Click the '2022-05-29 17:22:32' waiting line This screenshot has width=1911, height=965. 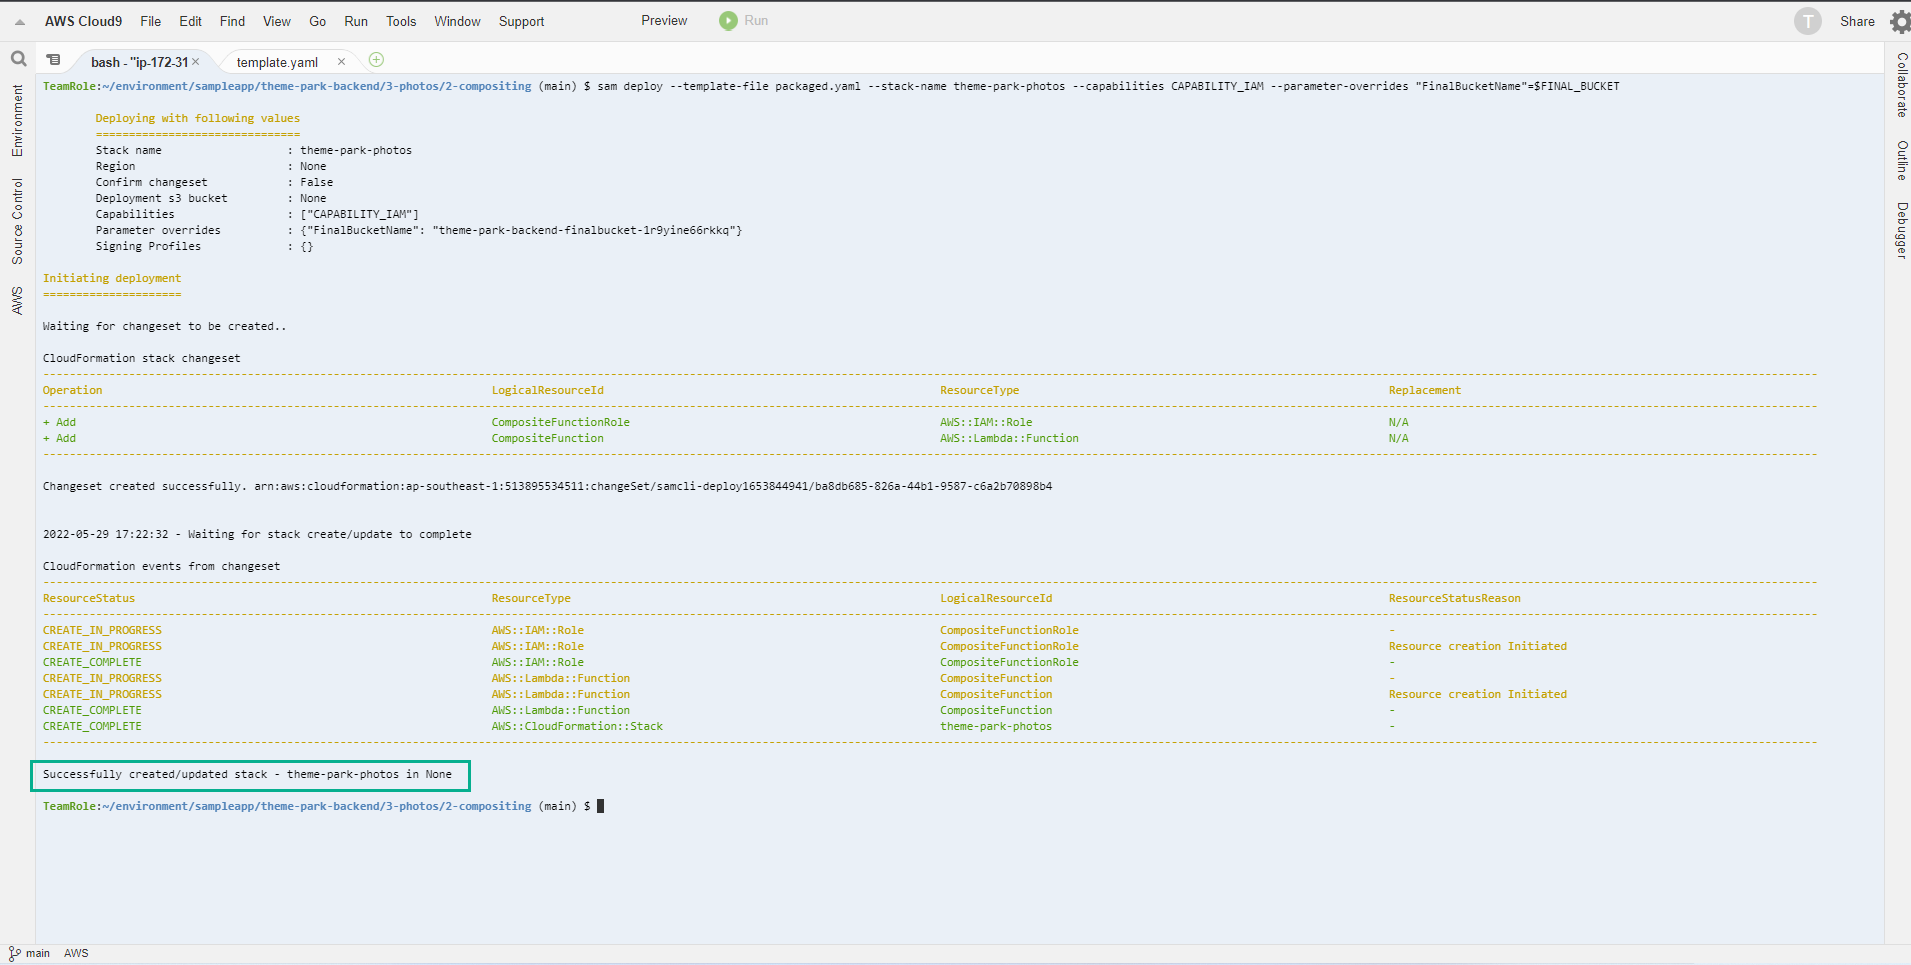pos(257,534)
